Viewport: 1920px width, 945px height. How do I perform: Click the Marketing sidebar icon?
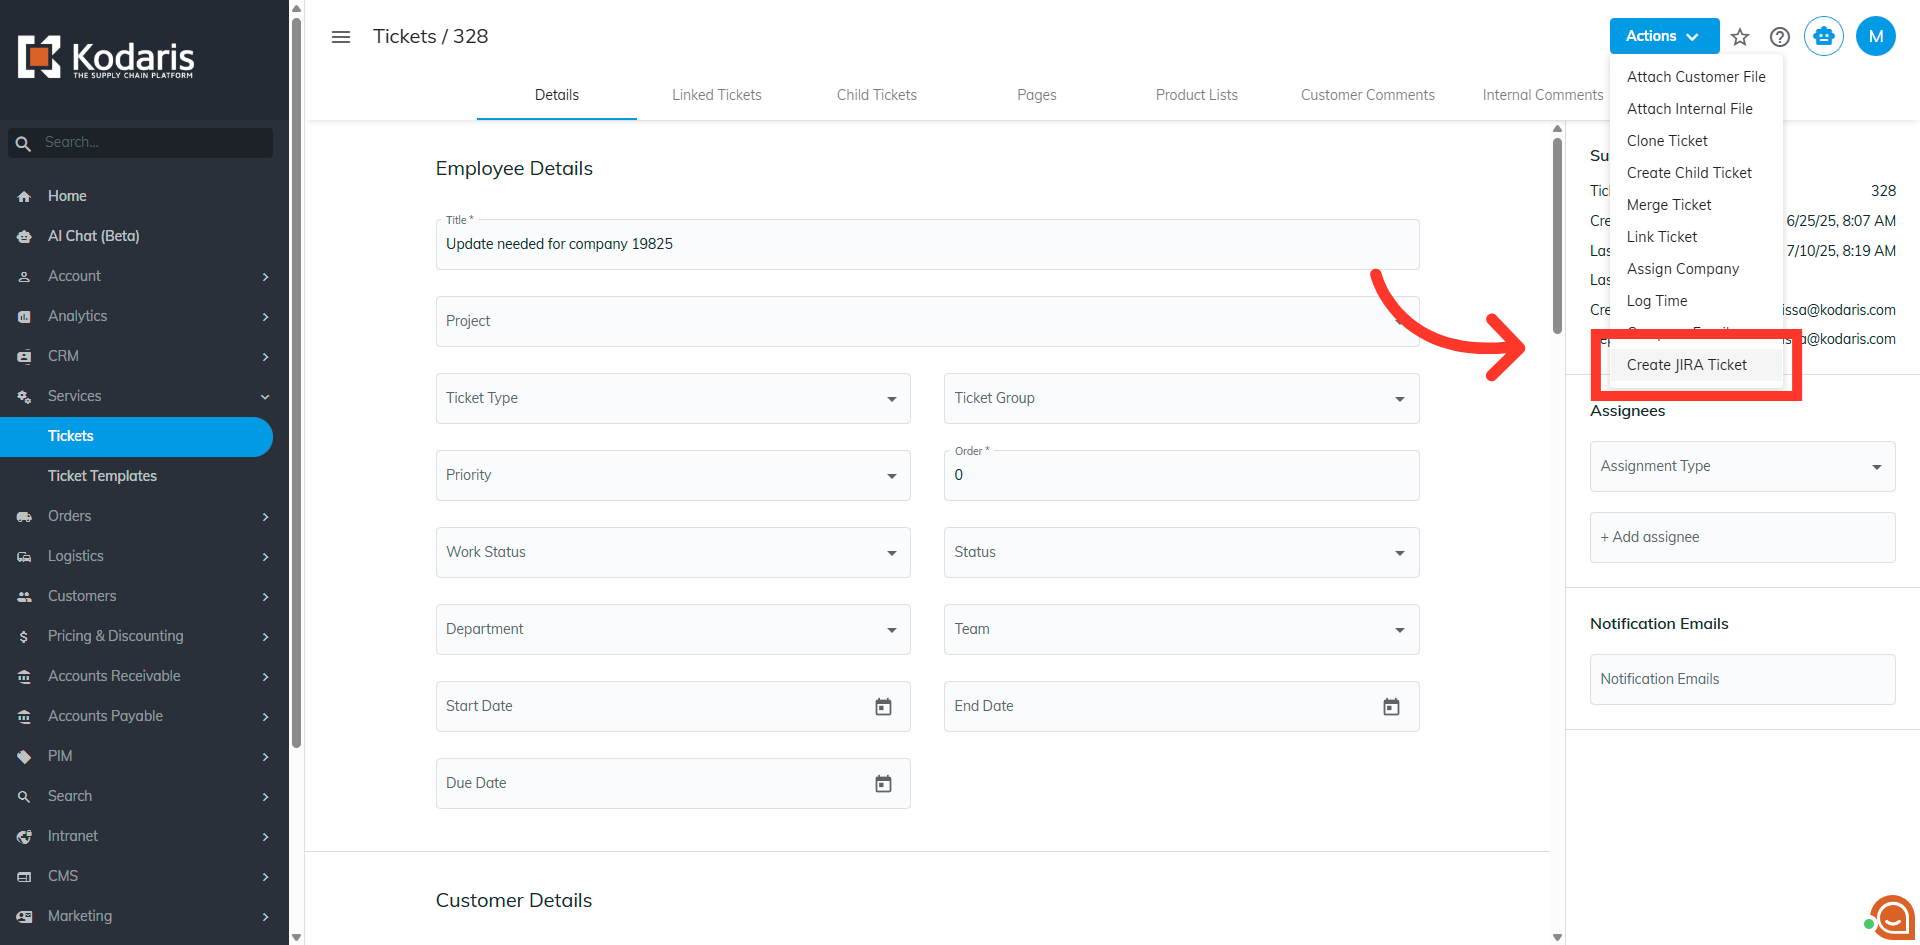click(x=24, y=917)
